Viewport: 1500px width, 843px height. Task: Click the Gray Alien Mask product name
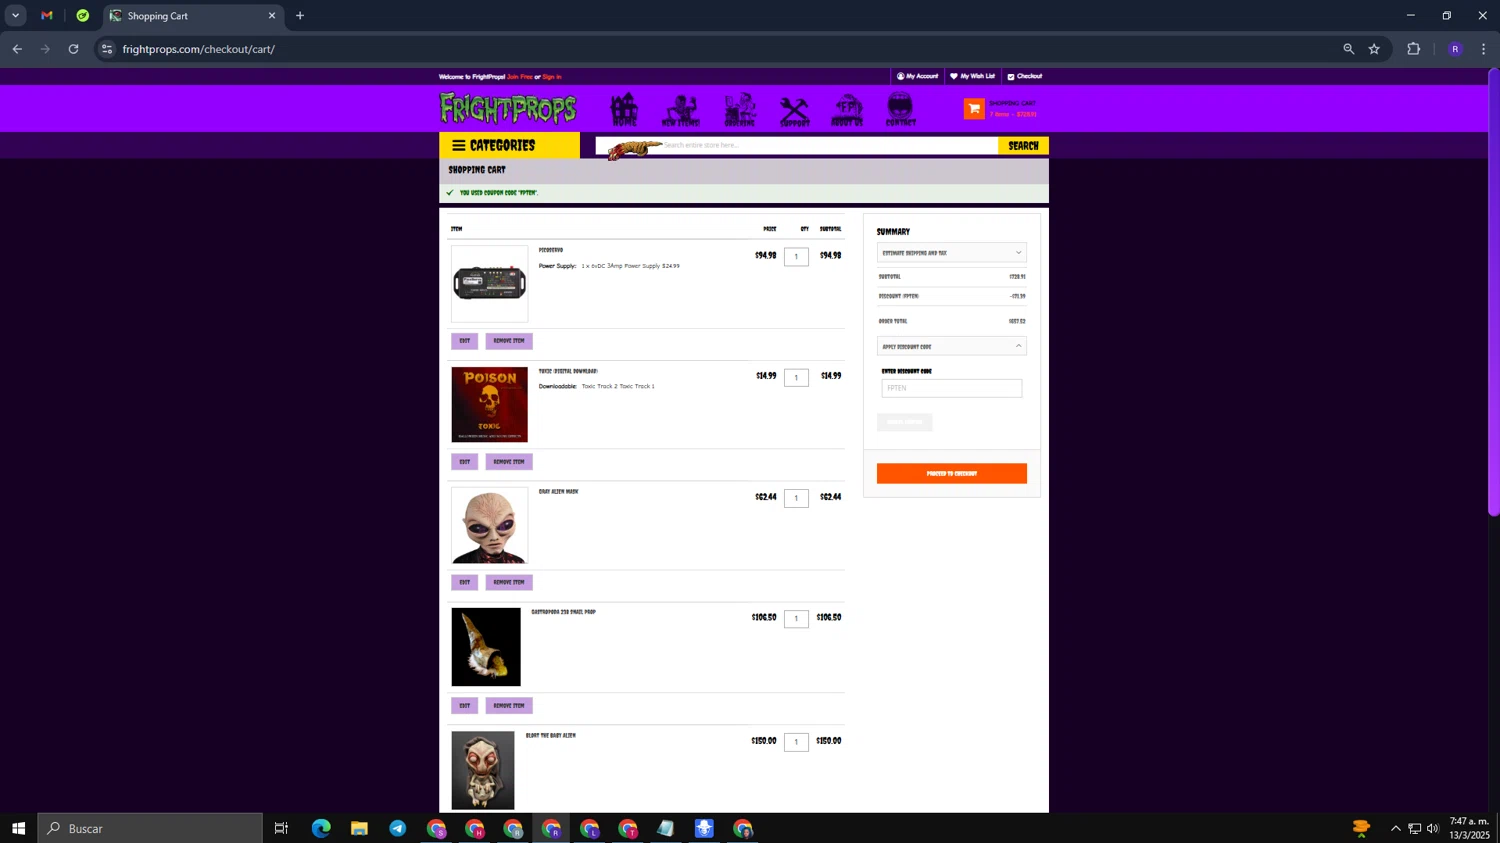[x=558, y=491]
